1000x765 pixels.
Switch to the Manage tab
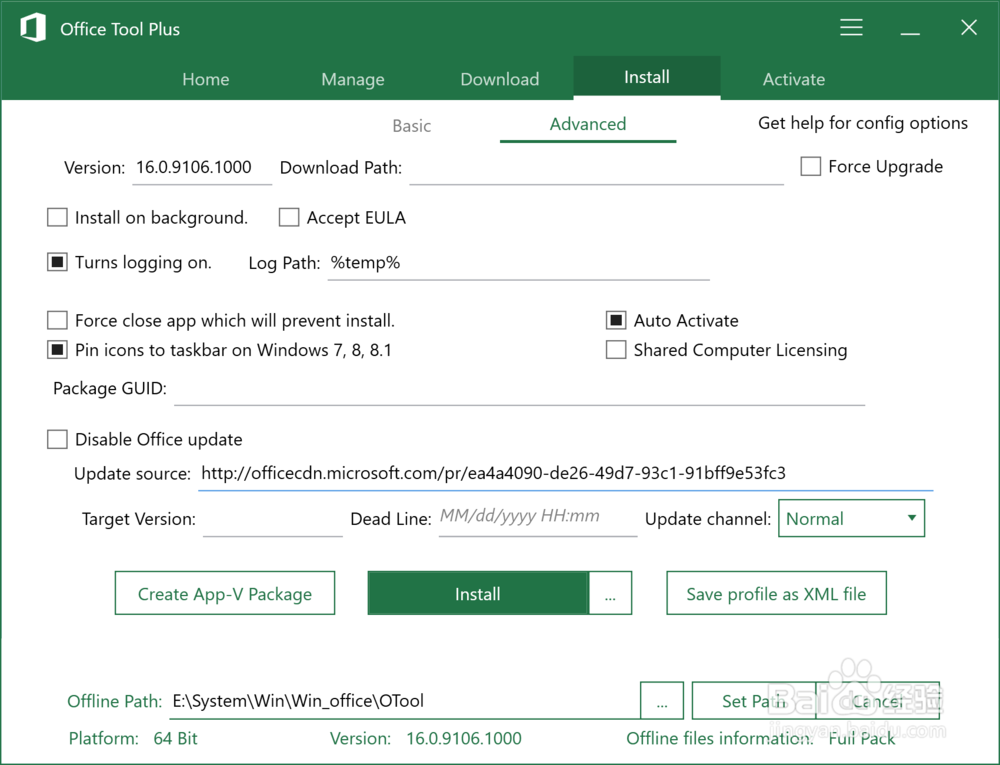click(x=353, y=79)
